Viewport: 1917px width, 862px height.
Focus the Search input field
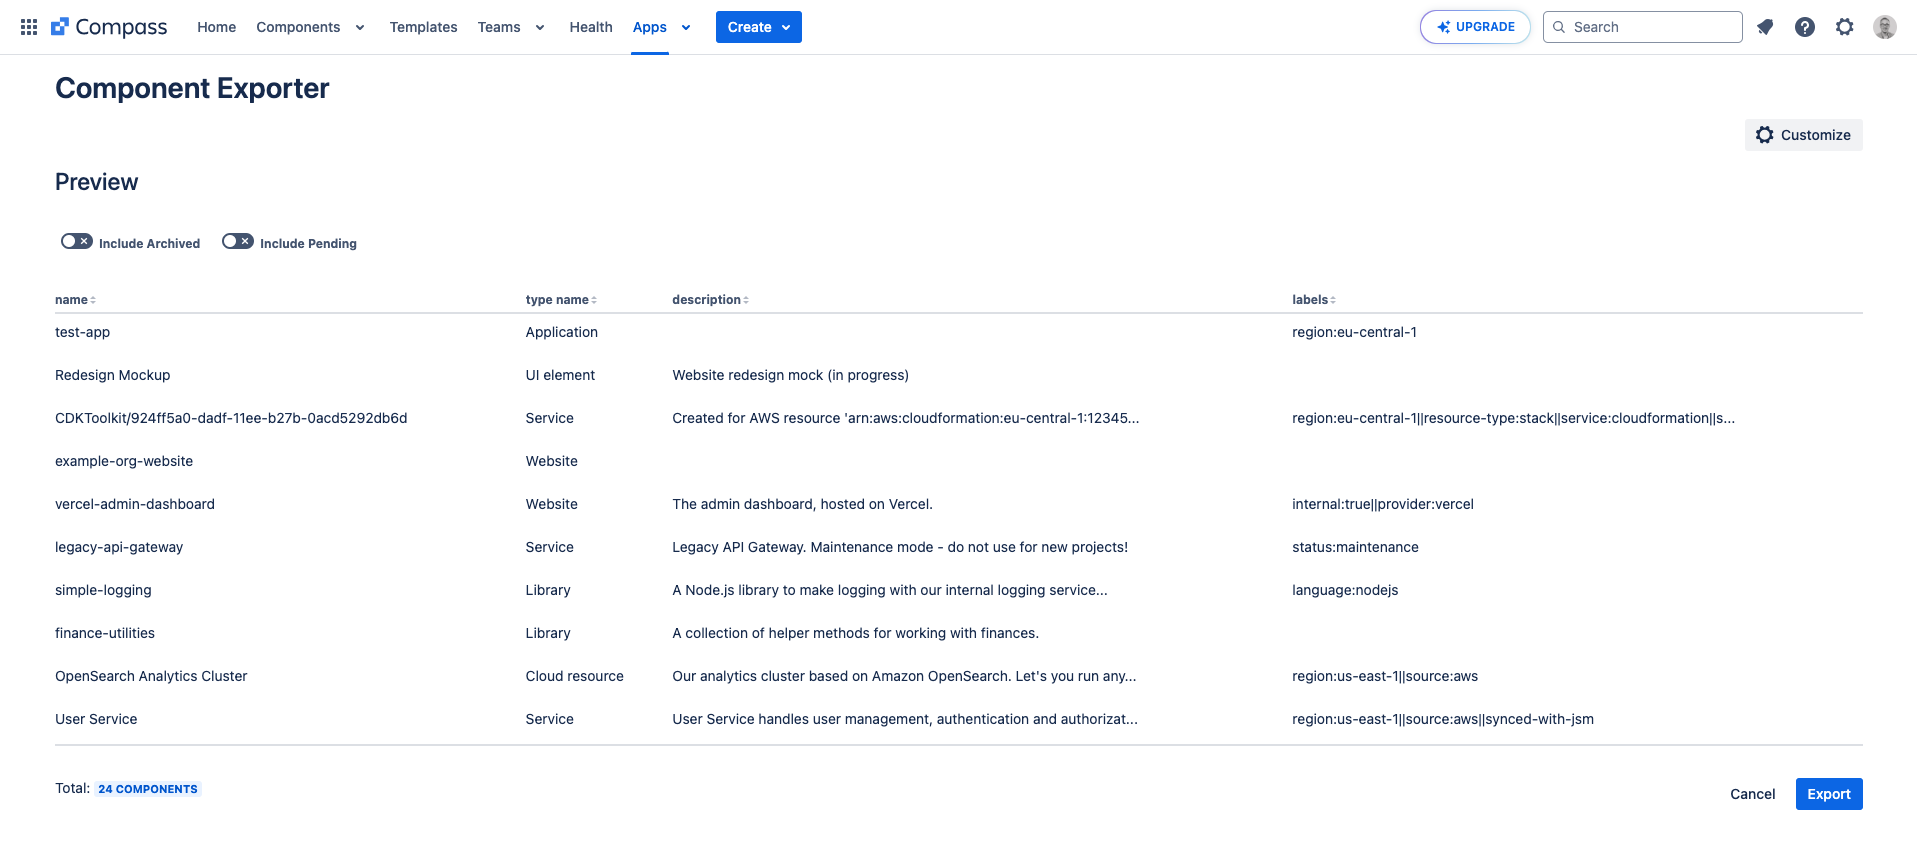1652,27
